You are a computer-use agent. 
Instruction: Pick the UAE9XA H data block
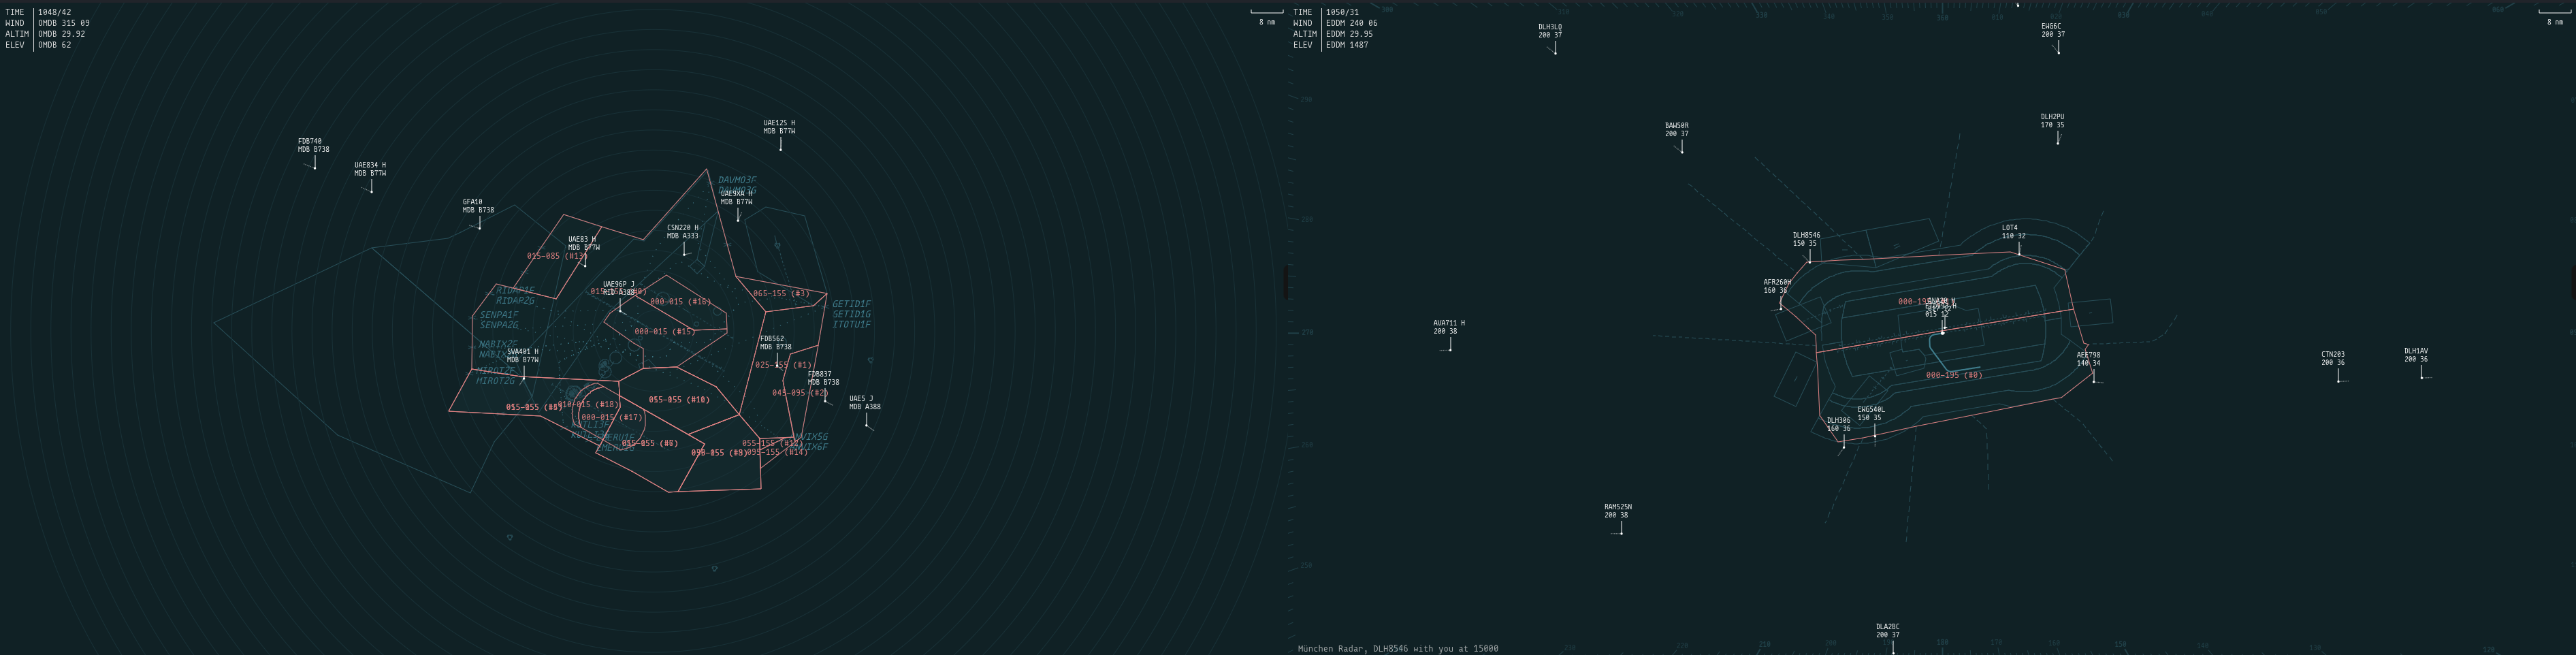[x=737, y=198]
